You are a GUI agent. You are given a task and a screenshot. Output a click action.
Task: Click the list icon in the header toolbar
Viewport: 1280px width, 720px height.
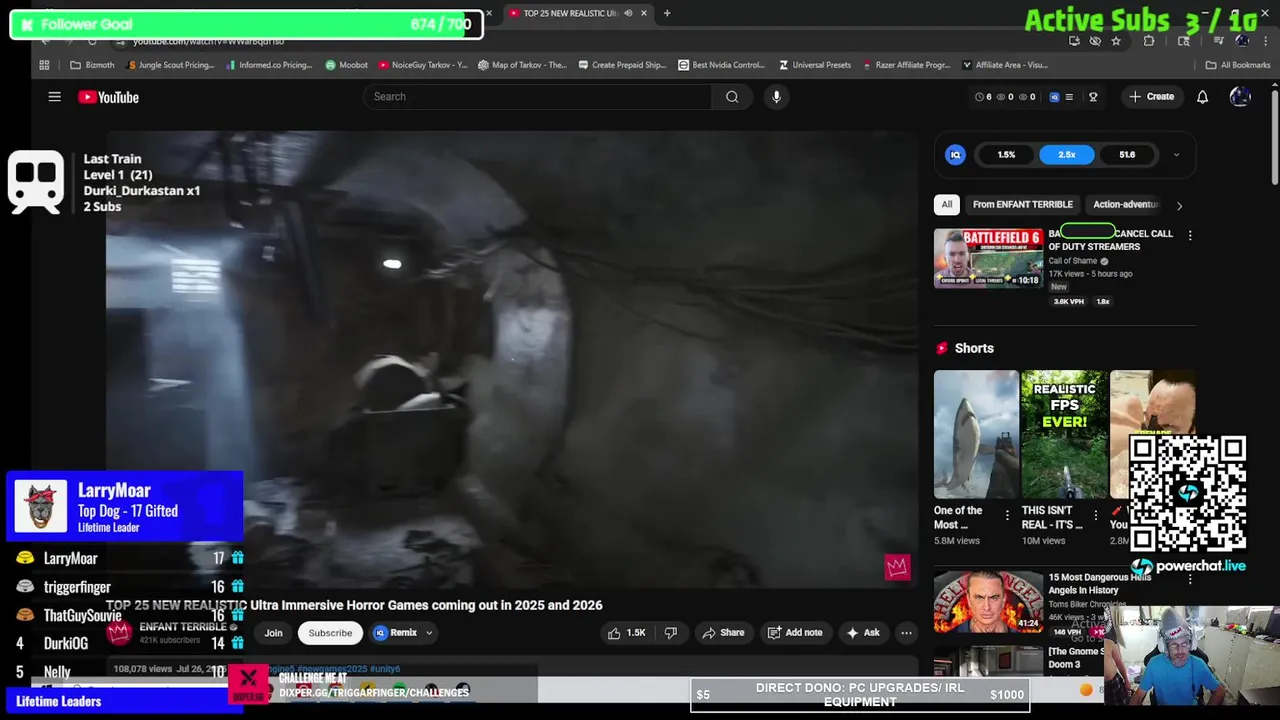pos(1069,97)
